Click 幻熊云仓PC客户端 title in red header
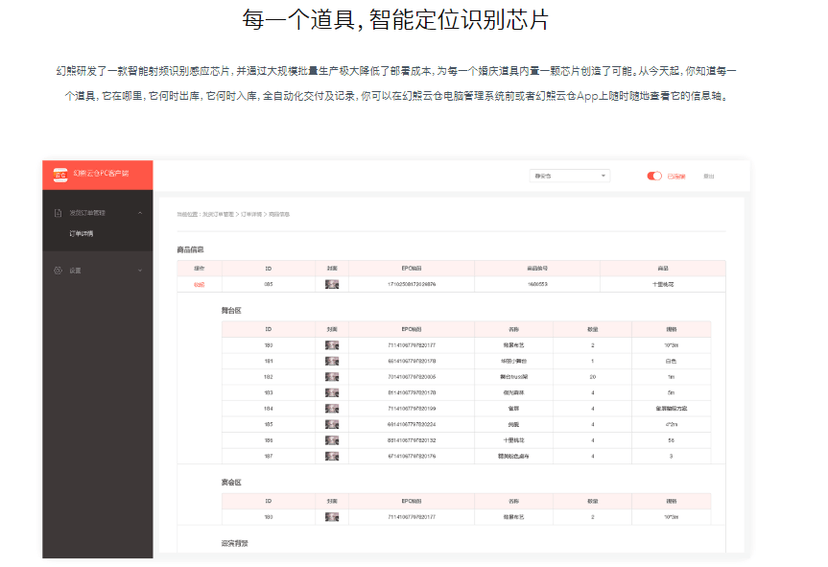The height and width of the screenshot is (567, 828). [101, 173]
